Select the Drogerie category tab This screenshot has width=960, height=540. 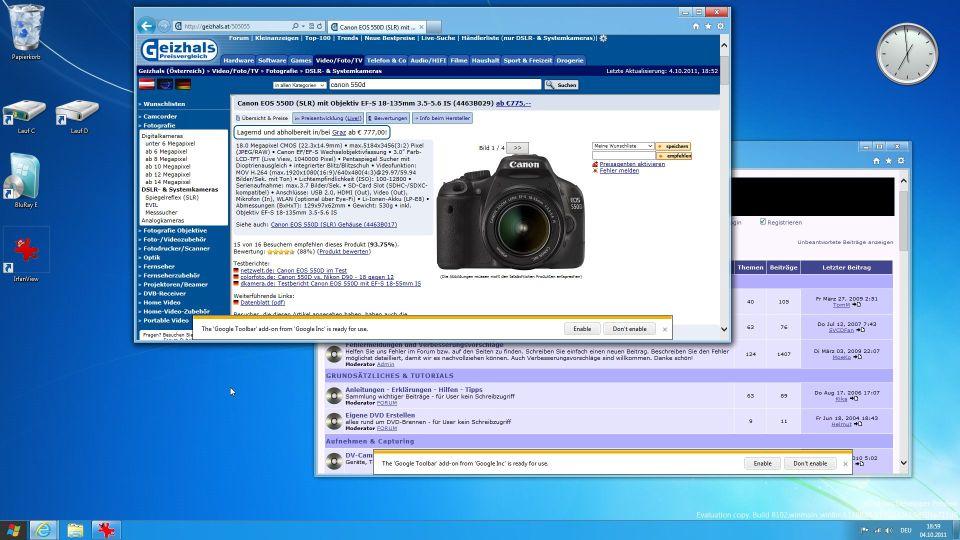point(570,61)
